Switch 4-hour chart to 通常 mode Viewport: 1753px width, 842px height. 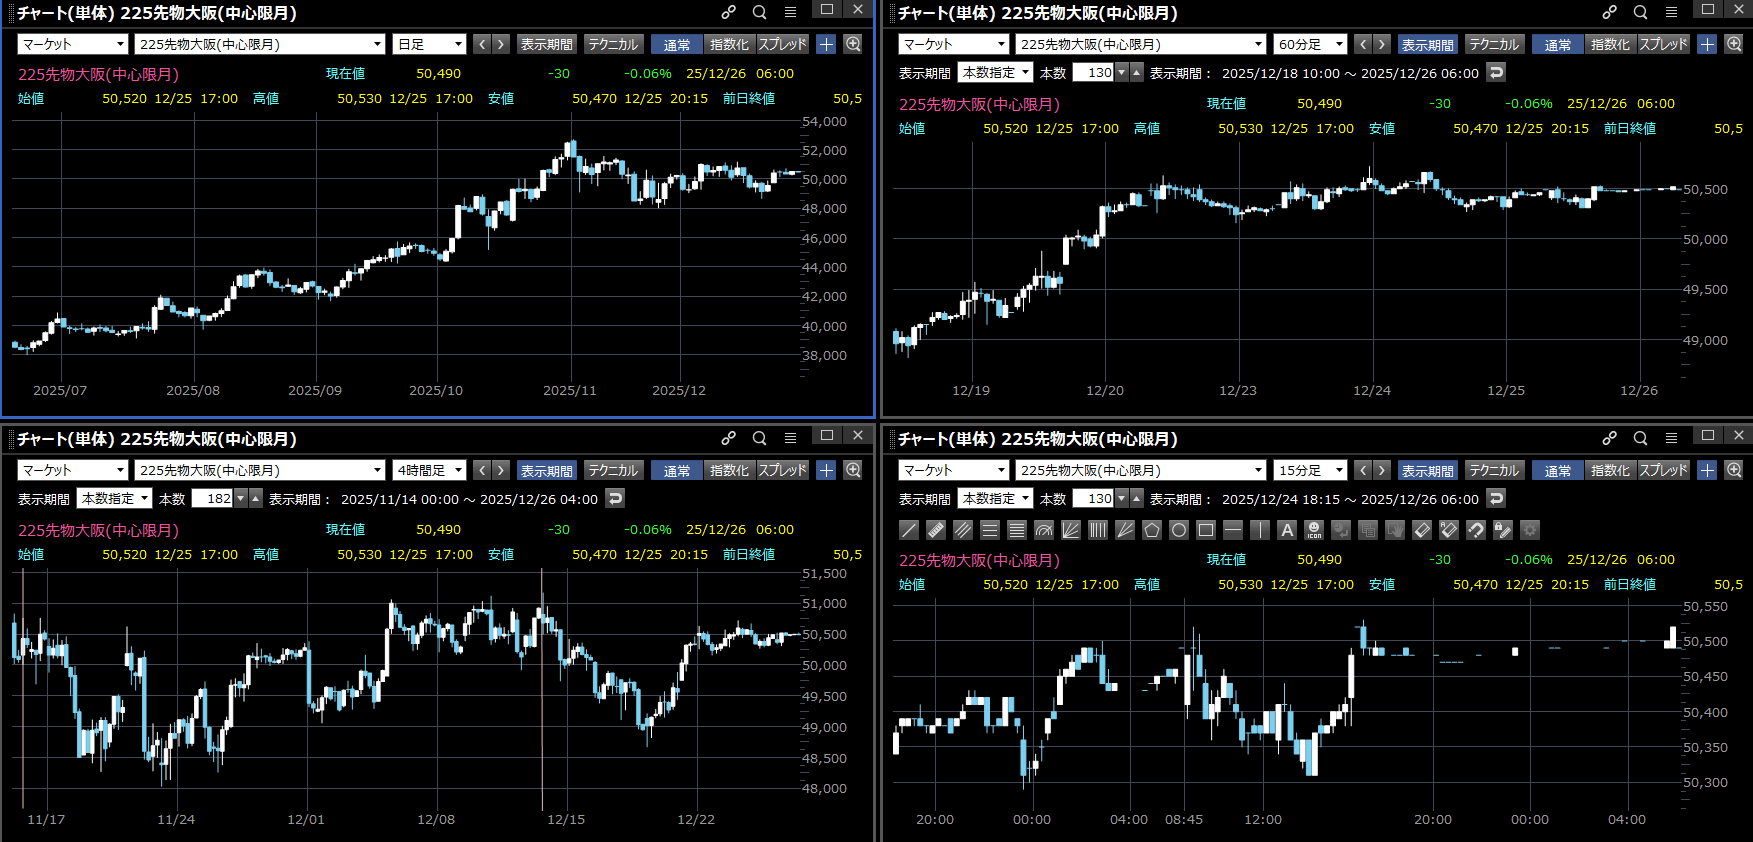[x=676, y=470]
